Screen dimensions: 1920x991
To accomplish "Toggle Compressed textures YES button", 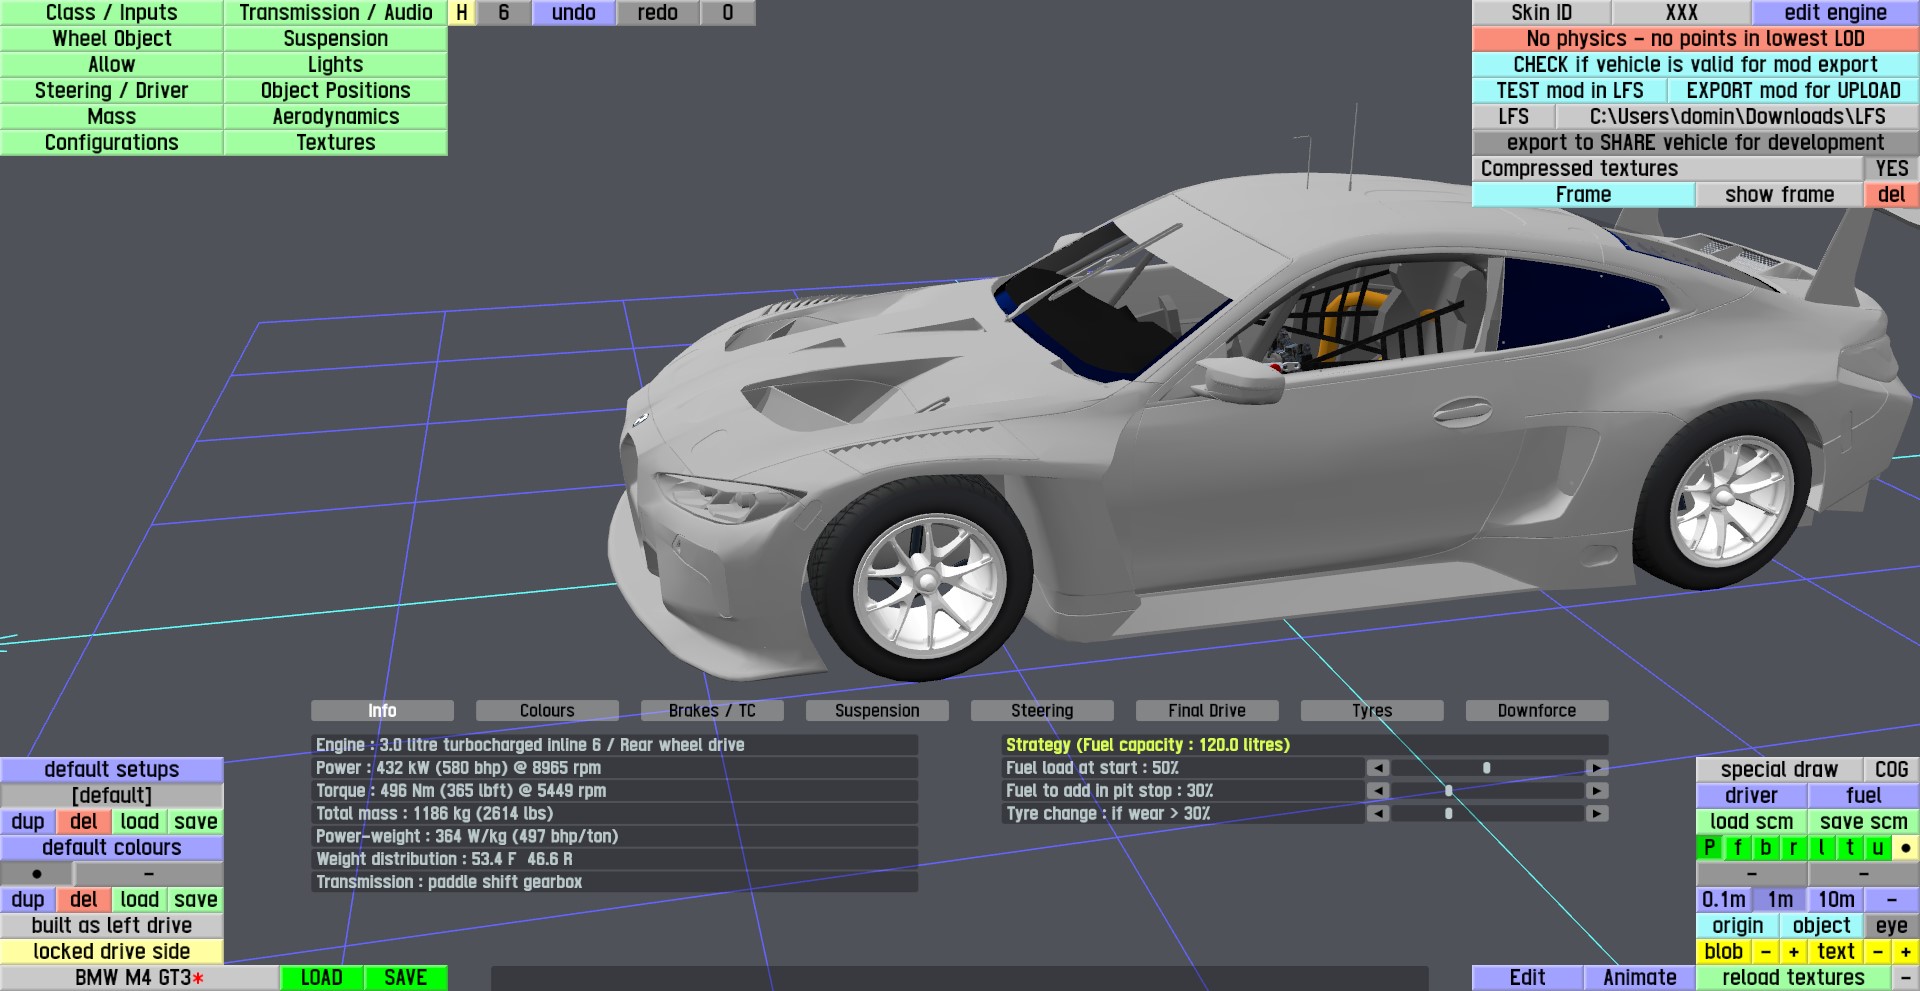I will point(1892,169).
